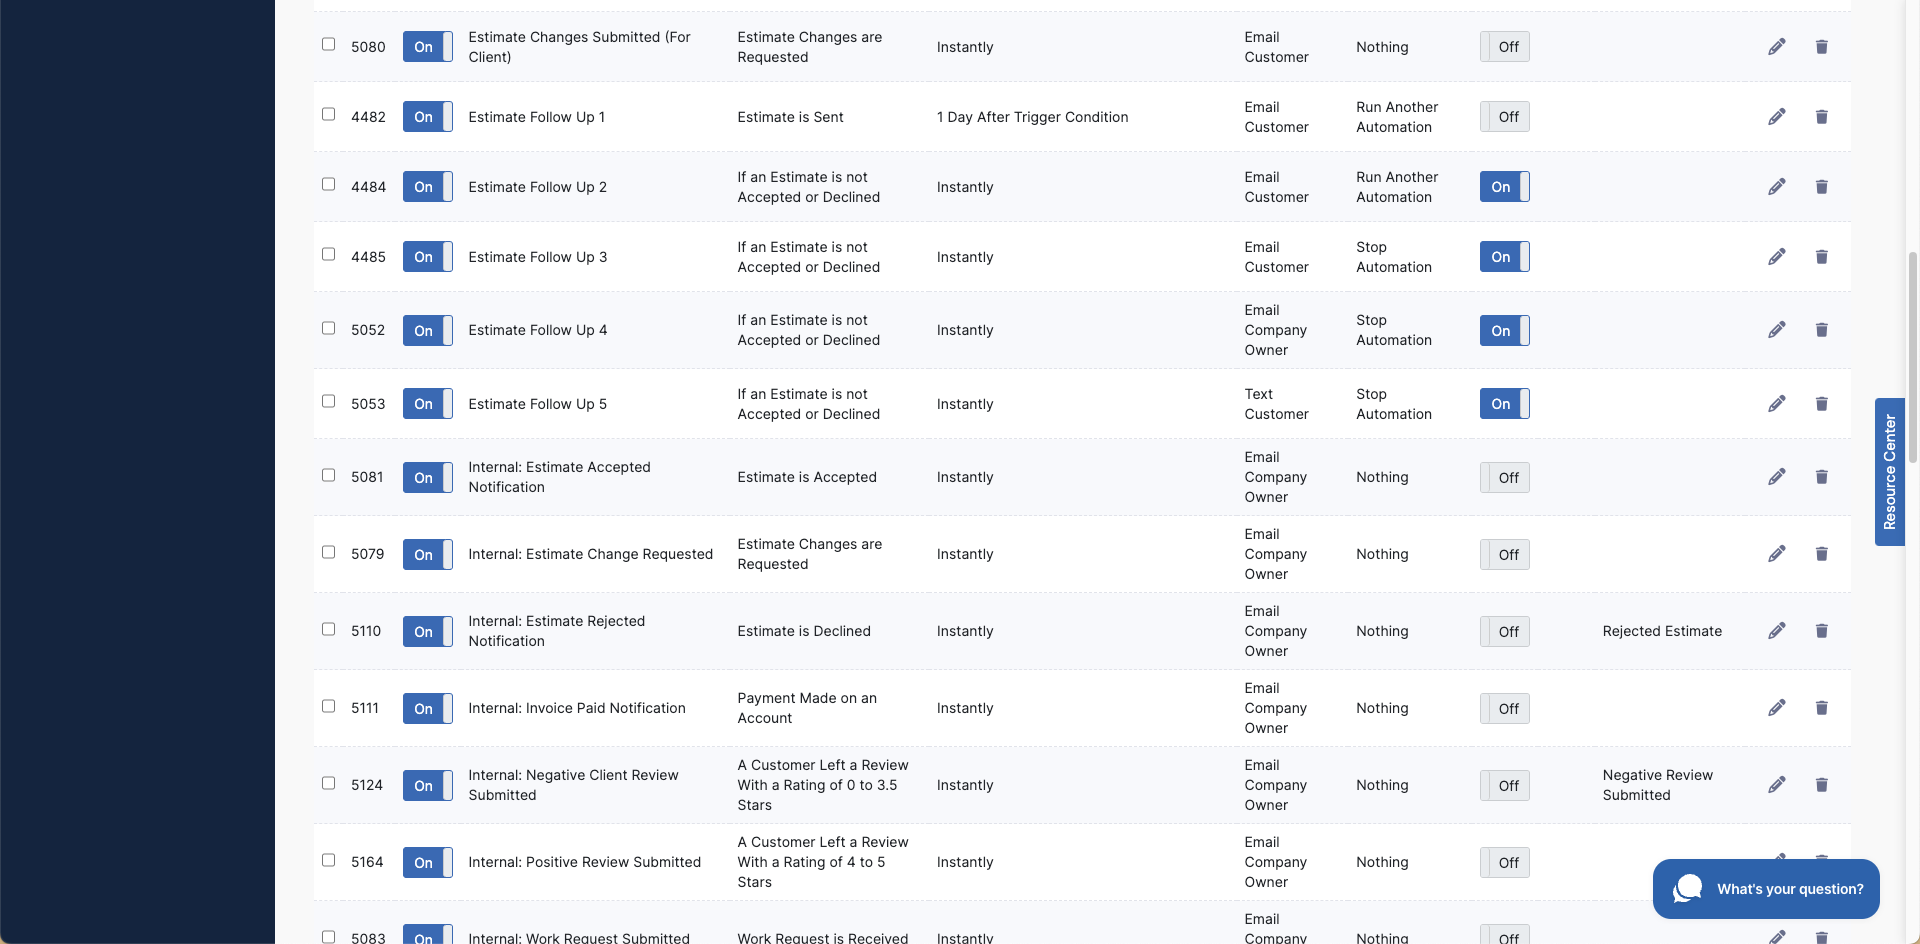Edit Estimate Follow Up 1 with the pencil icon
This screenshot has height=944, width=1920.
coord(1776,117)
